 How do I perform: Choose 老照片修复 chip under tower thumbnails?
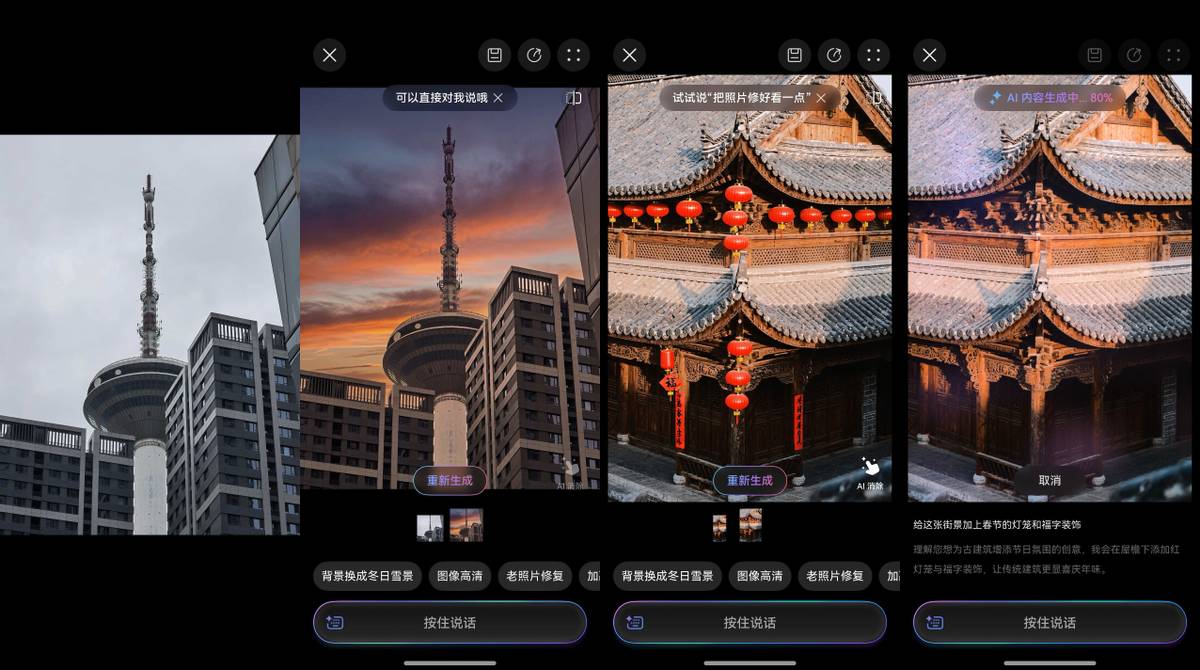coord(535,576)
